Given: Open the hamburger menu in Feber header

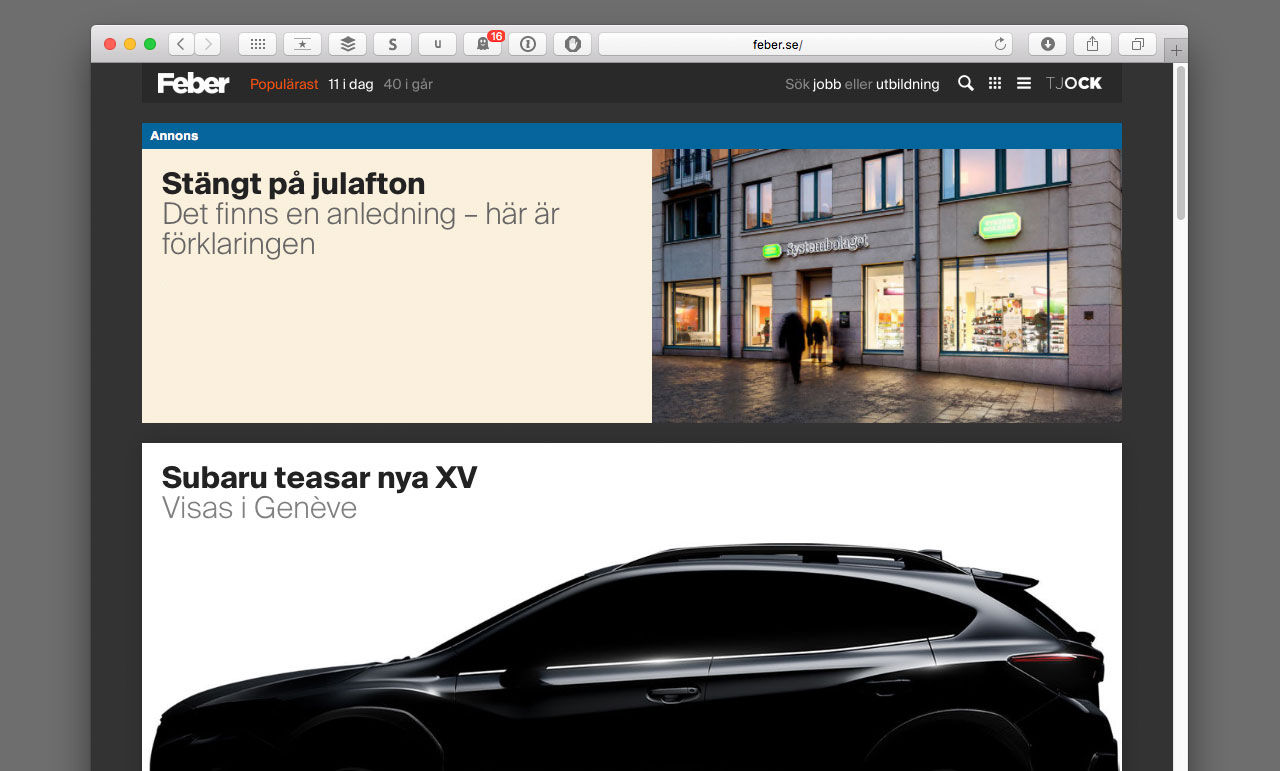Looking at the screenshot, I should (x=1024, y=84).
